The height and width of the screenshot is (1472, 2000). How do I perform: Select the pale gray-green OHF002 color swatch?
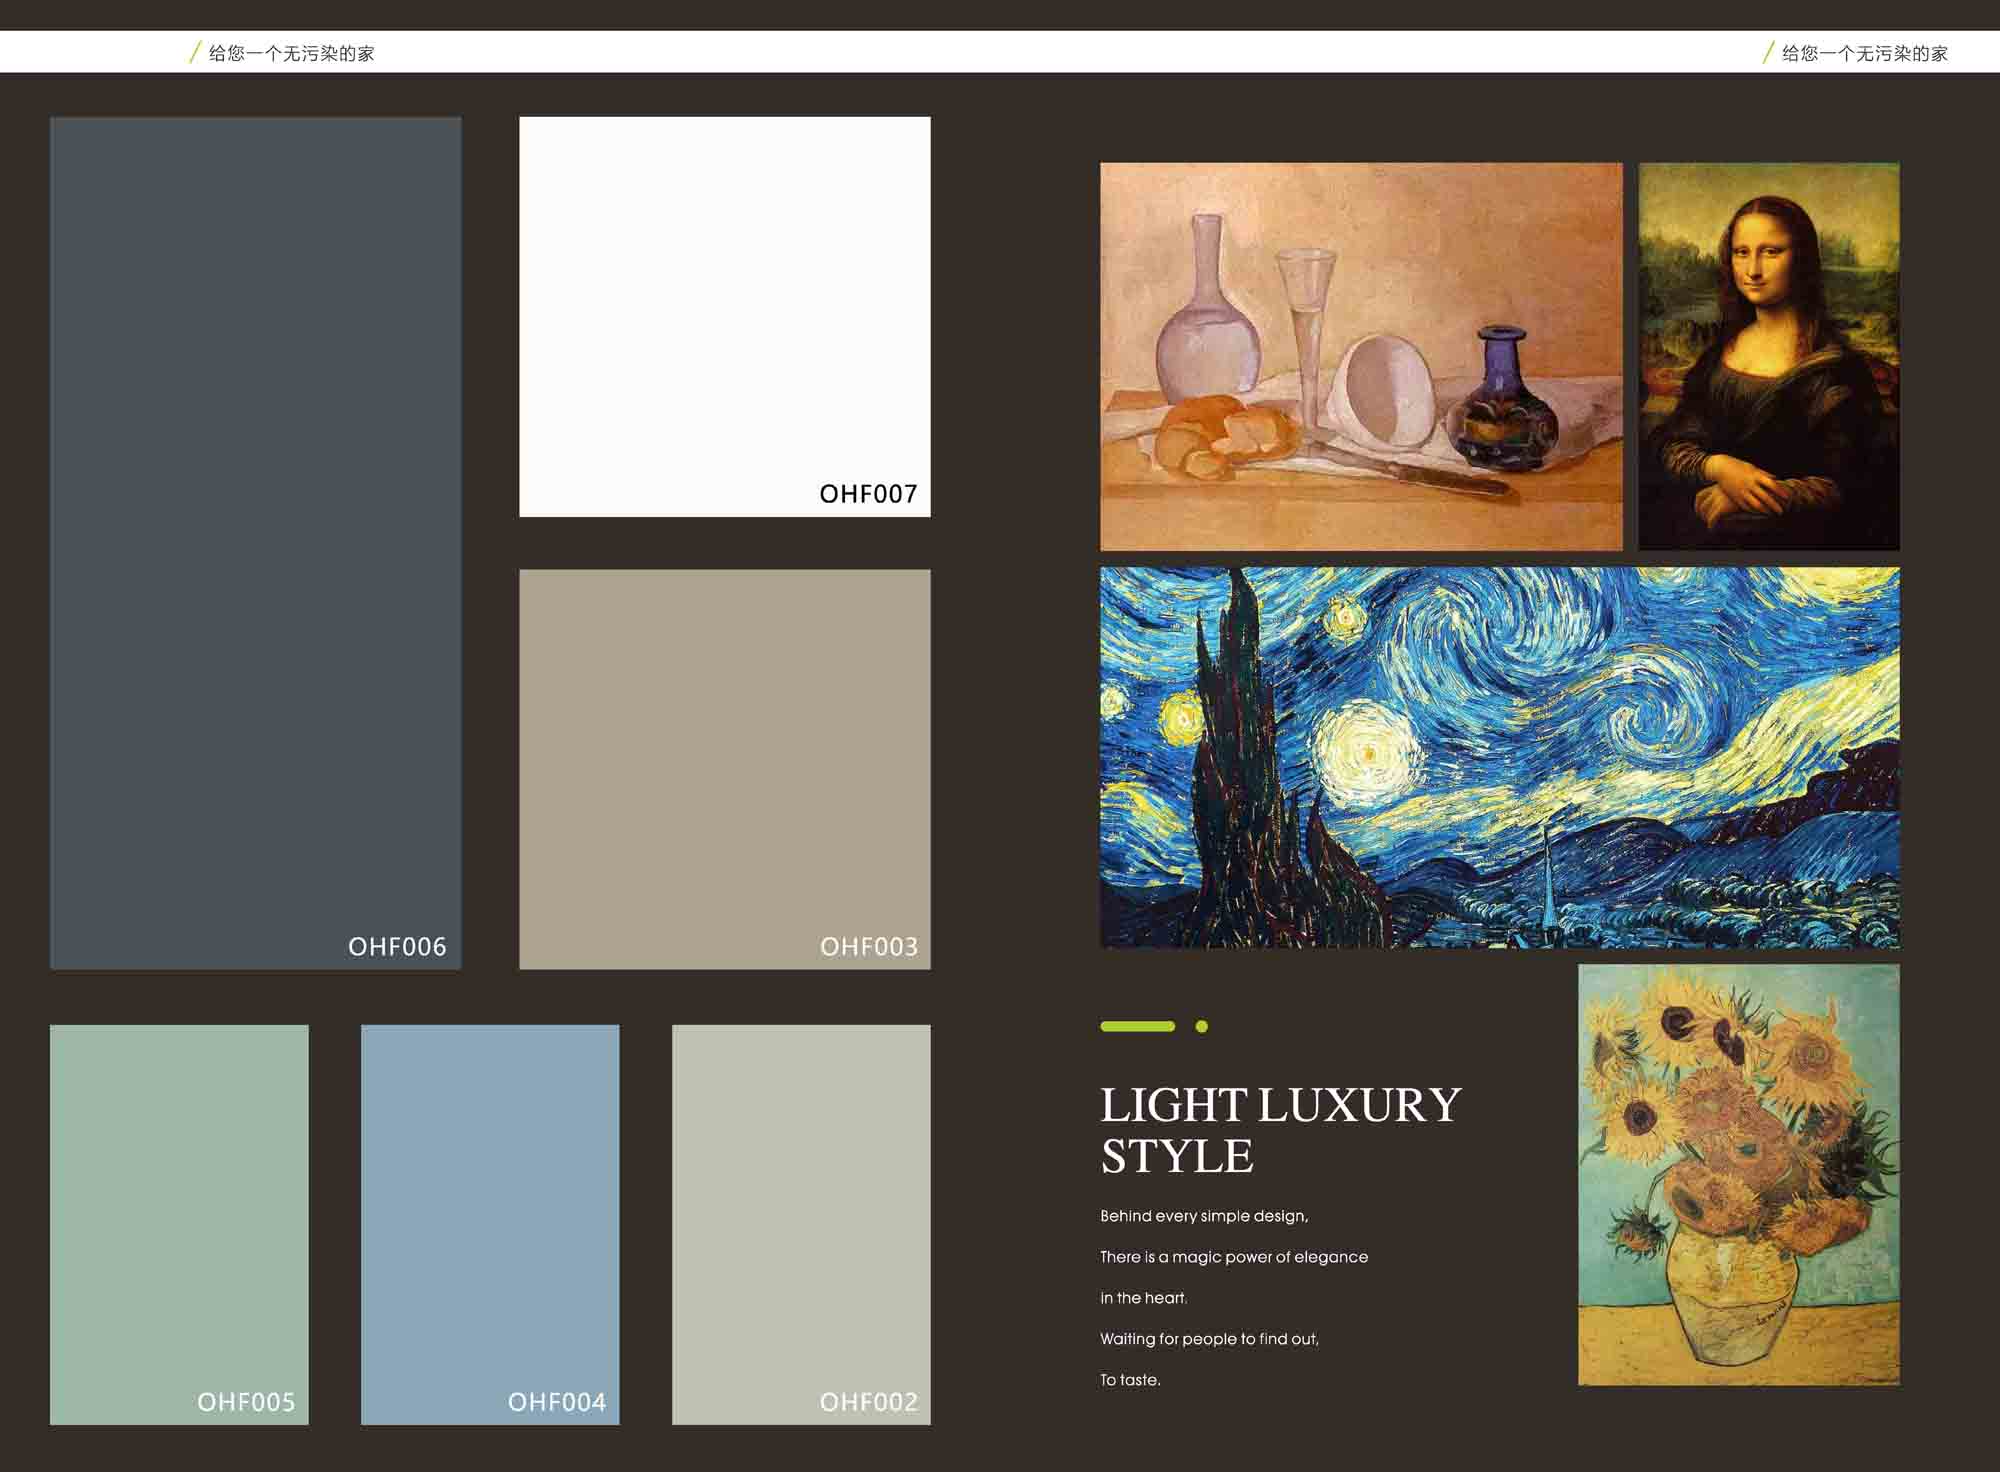point(801,1224)
